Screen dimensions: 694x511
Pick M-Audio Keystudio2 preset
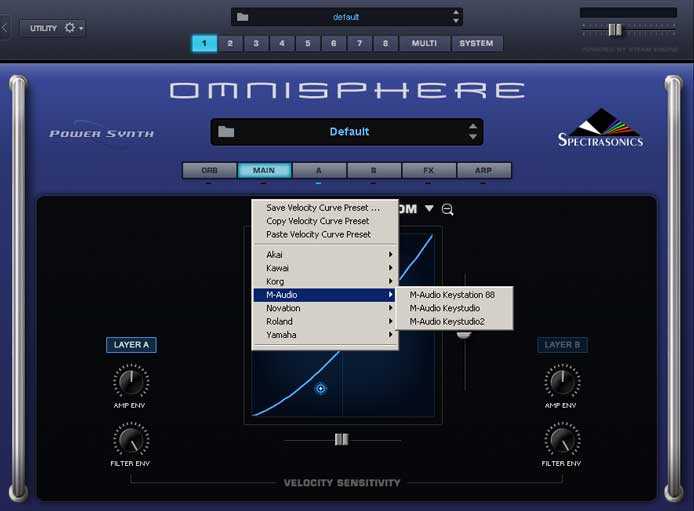[x=455, y=322]
